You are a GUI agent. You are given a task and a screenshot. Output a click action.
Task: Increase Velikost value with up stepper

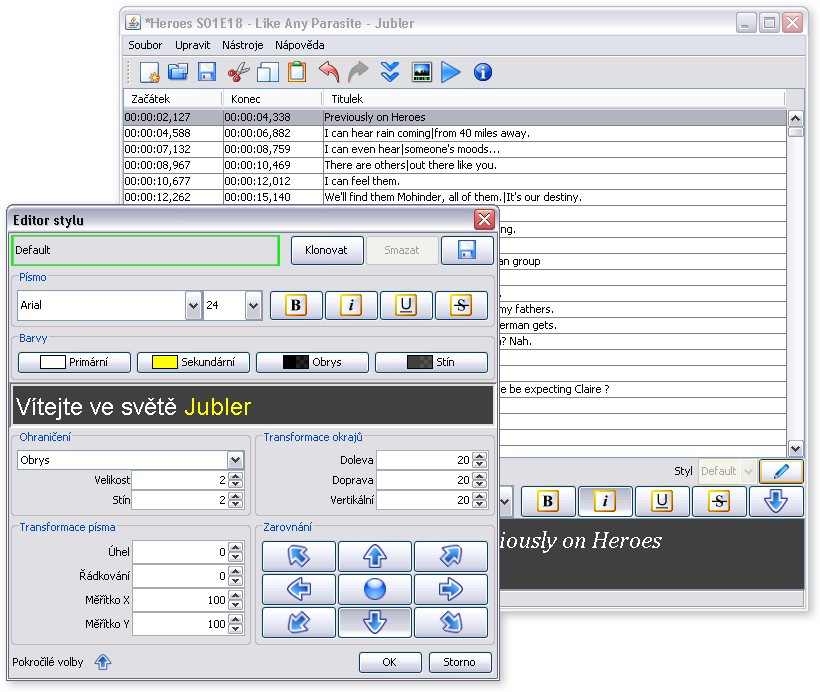coord(235,476)
